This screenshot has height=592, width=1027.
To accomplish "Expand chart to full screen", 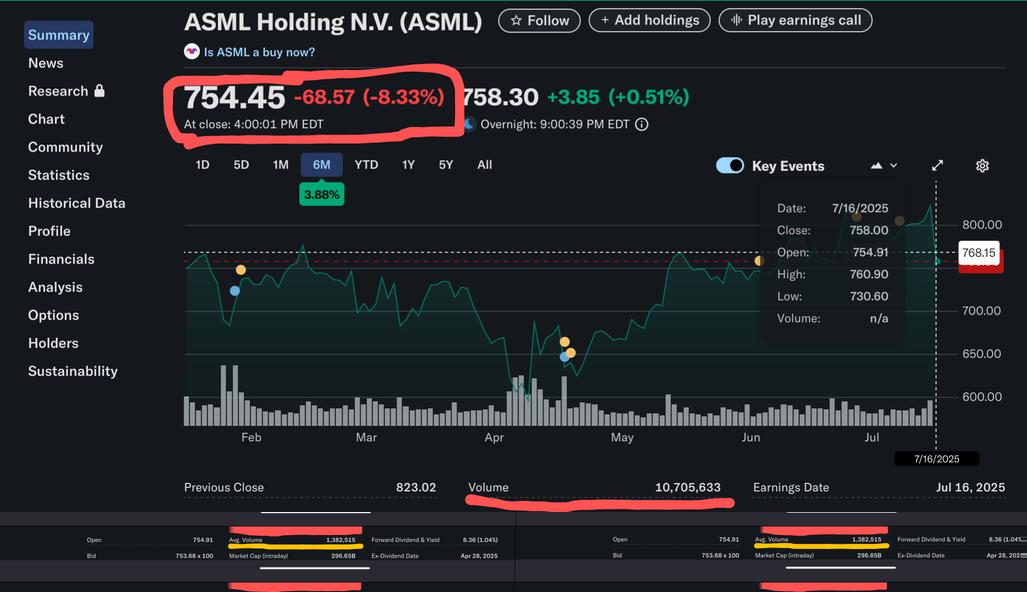I will [937, 166].
